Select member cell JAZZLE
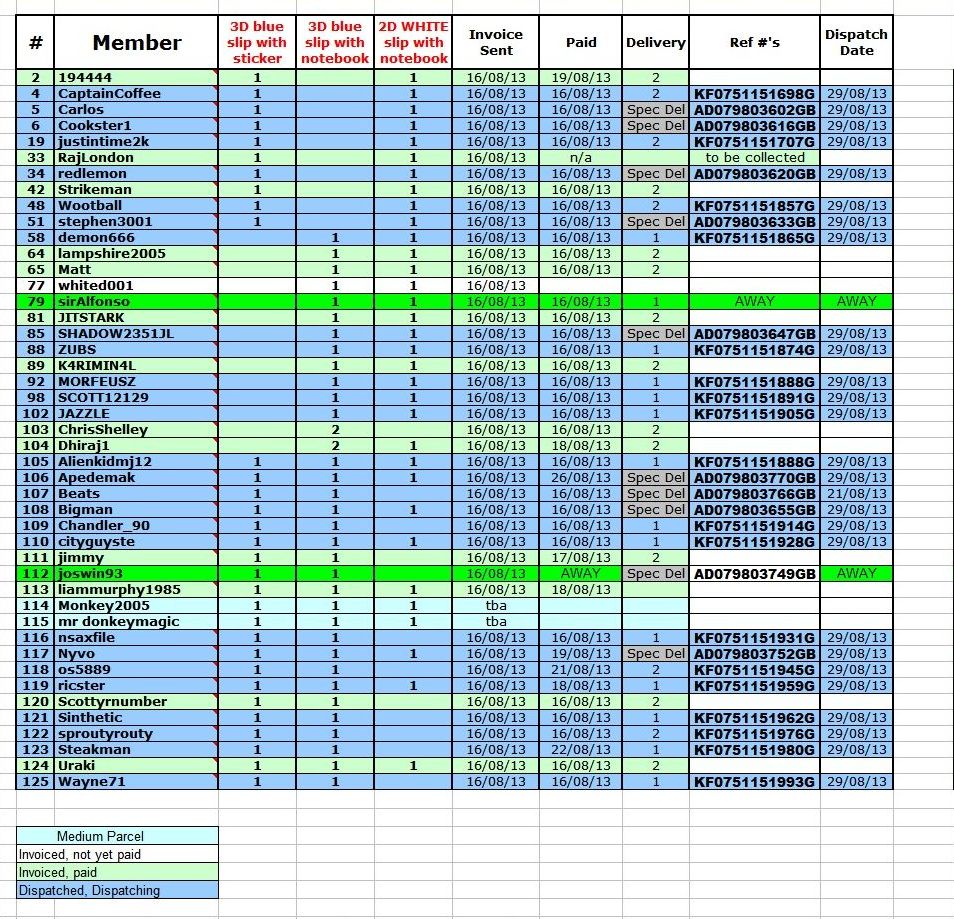This screenshot has width=954, height=919. pyautogui.click(x=136, y=414)
